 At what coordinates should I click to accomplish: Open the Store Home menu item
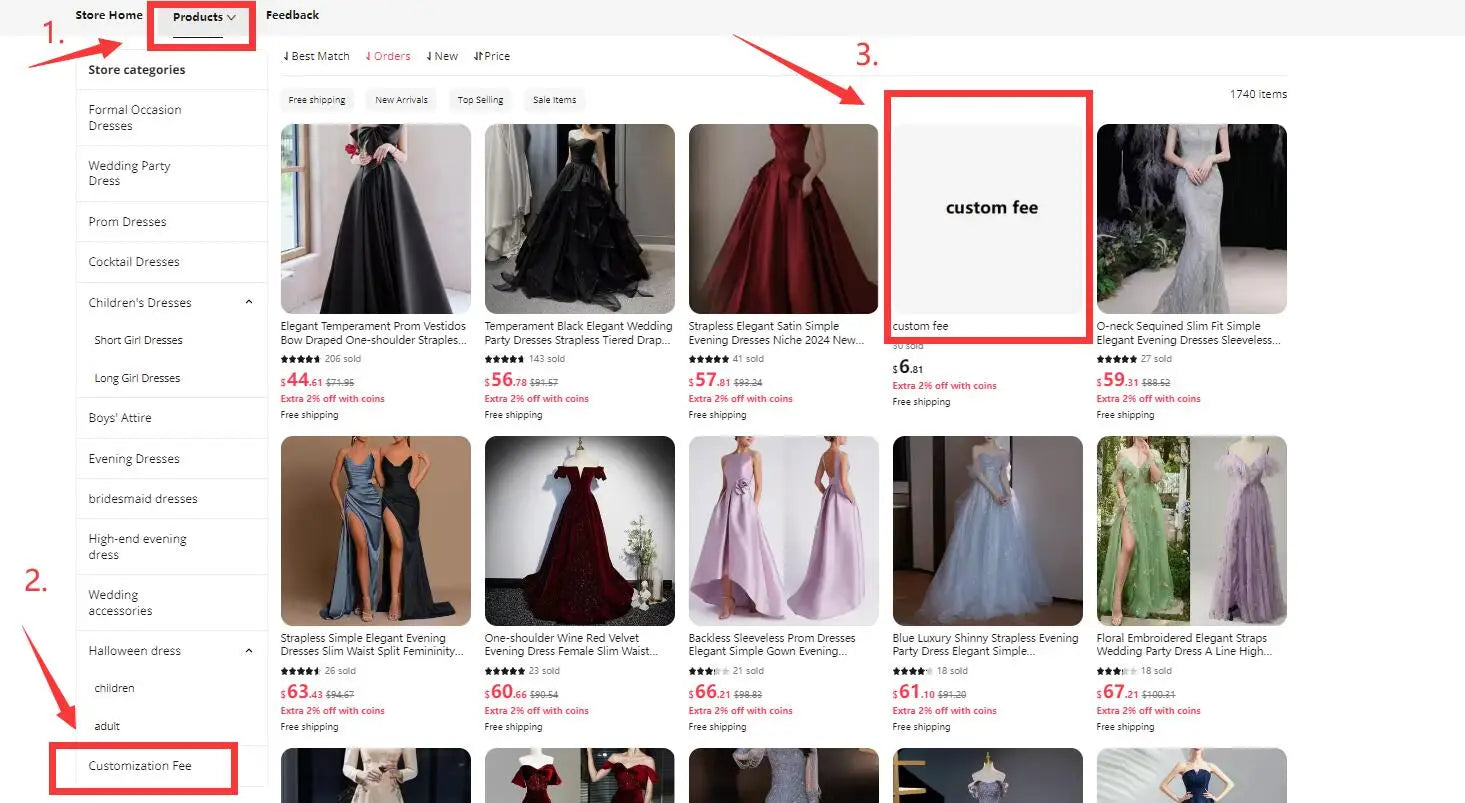click(109, 14)
